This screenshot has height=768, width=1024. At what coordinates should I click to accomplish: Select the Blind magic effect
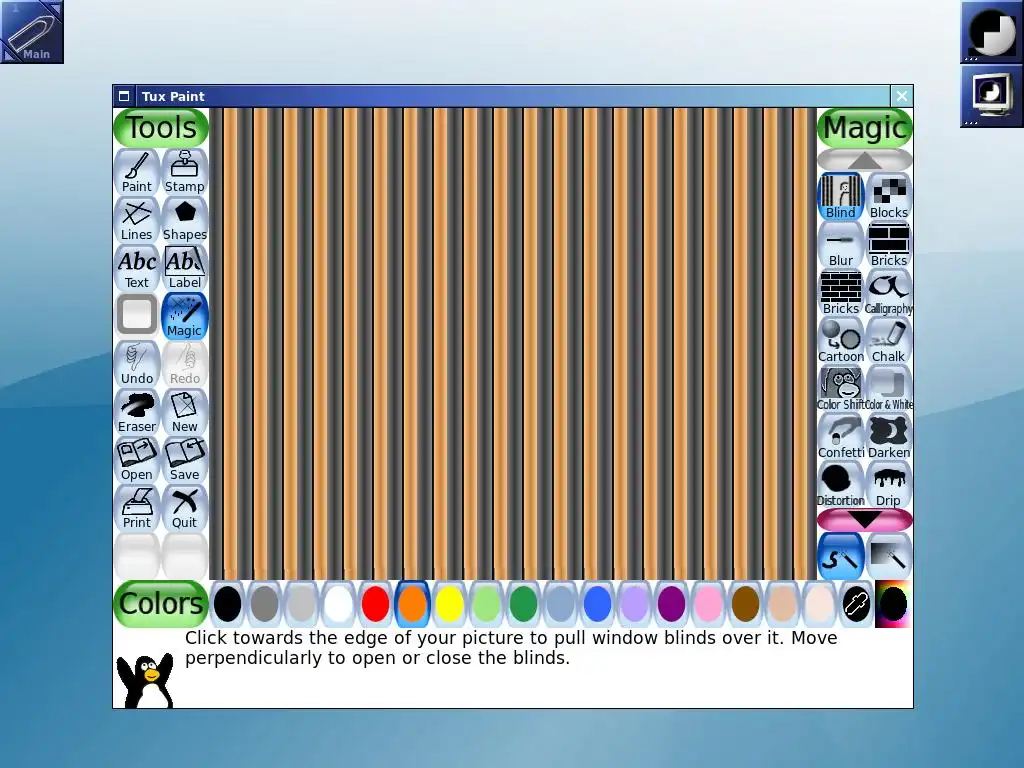tap(840, 197)
